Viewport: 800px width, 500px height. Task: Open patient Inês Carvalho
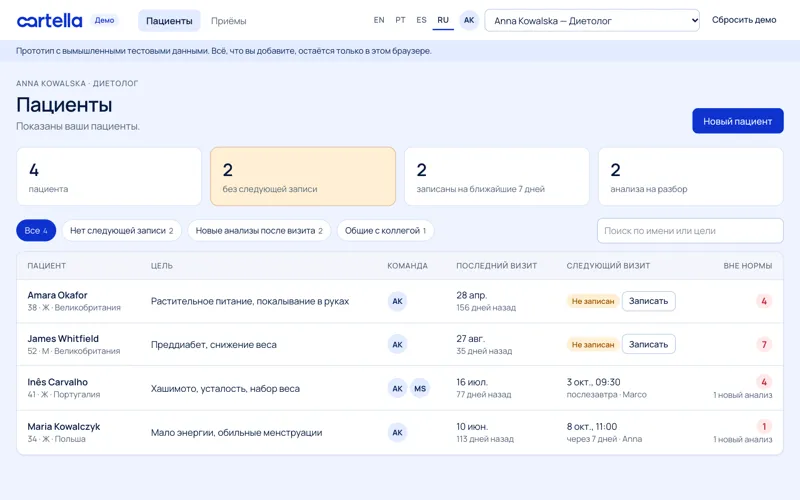click(x=58, y=382)
